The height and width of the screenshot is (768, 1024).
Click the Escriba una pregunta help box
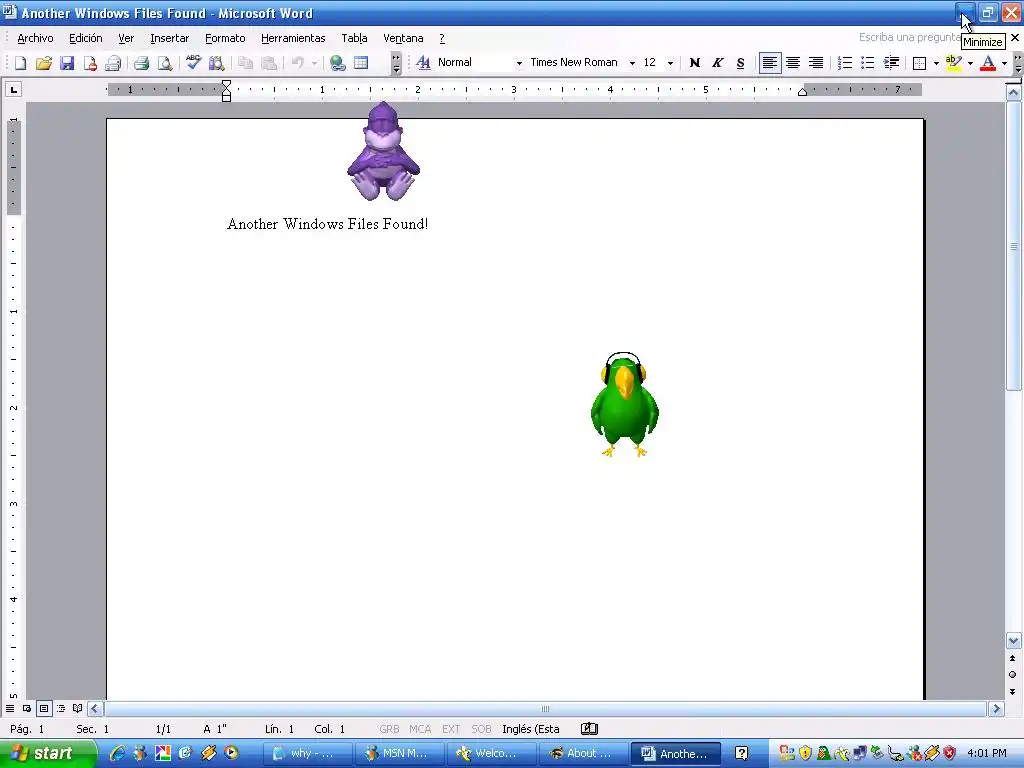pyautogui.click(x=909, y=37)
